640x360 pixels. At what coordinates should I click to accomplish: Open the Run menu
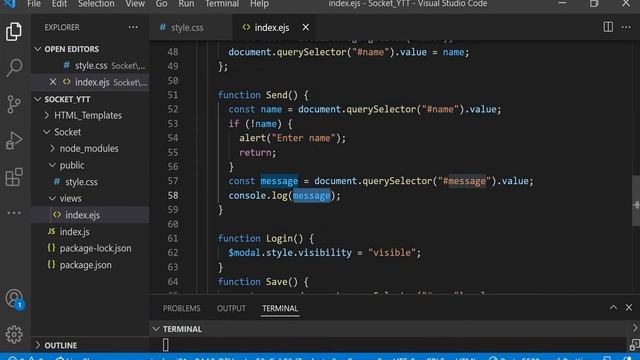(186, 4)
